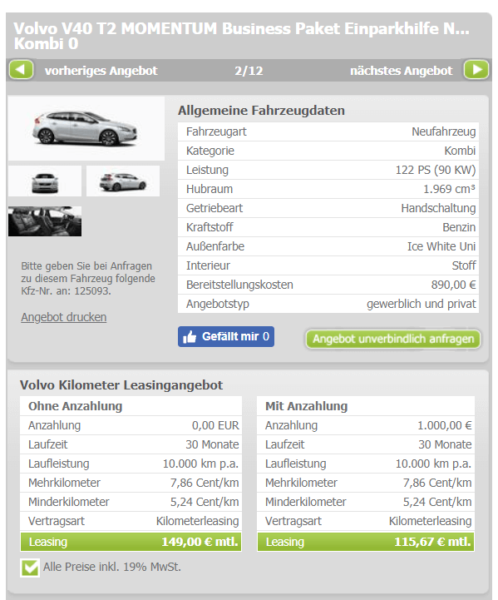
Task: Click the Benzin fuel value
Action: (x=459, y=227)
